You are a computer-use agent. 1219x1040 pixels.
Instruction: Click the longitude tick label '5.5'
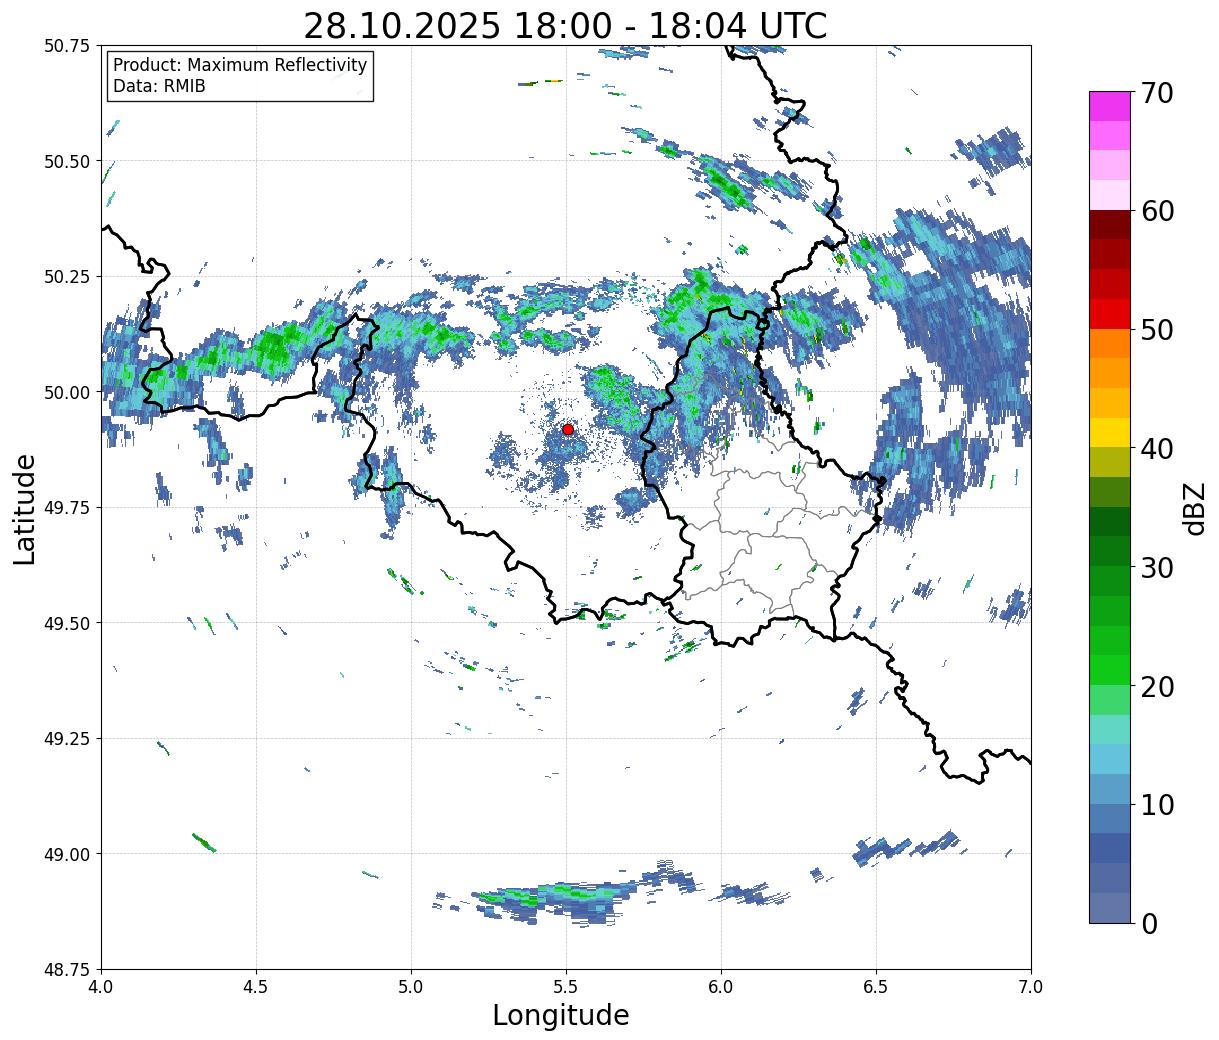coord(566,987)
